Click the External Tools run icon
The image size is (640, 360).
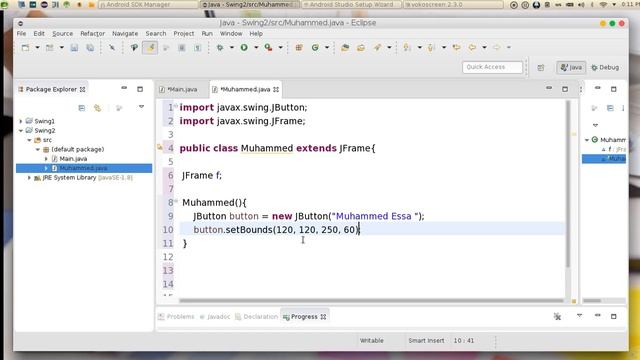[268, 48]
